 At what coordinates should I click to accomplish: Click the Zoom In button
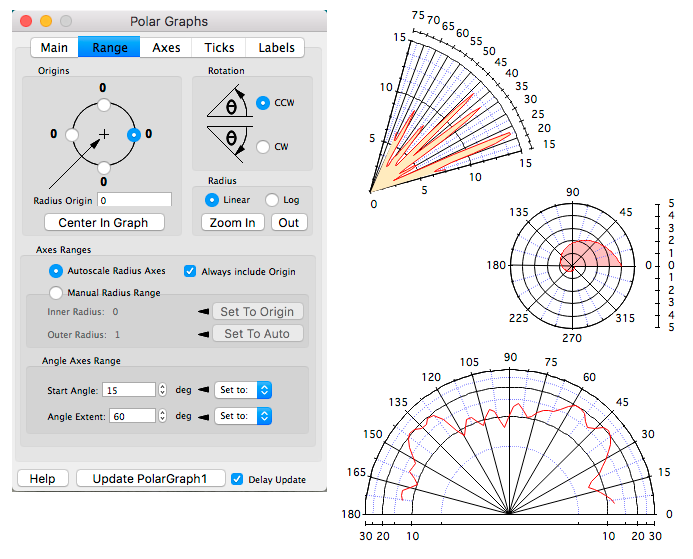tap(232, 222)
